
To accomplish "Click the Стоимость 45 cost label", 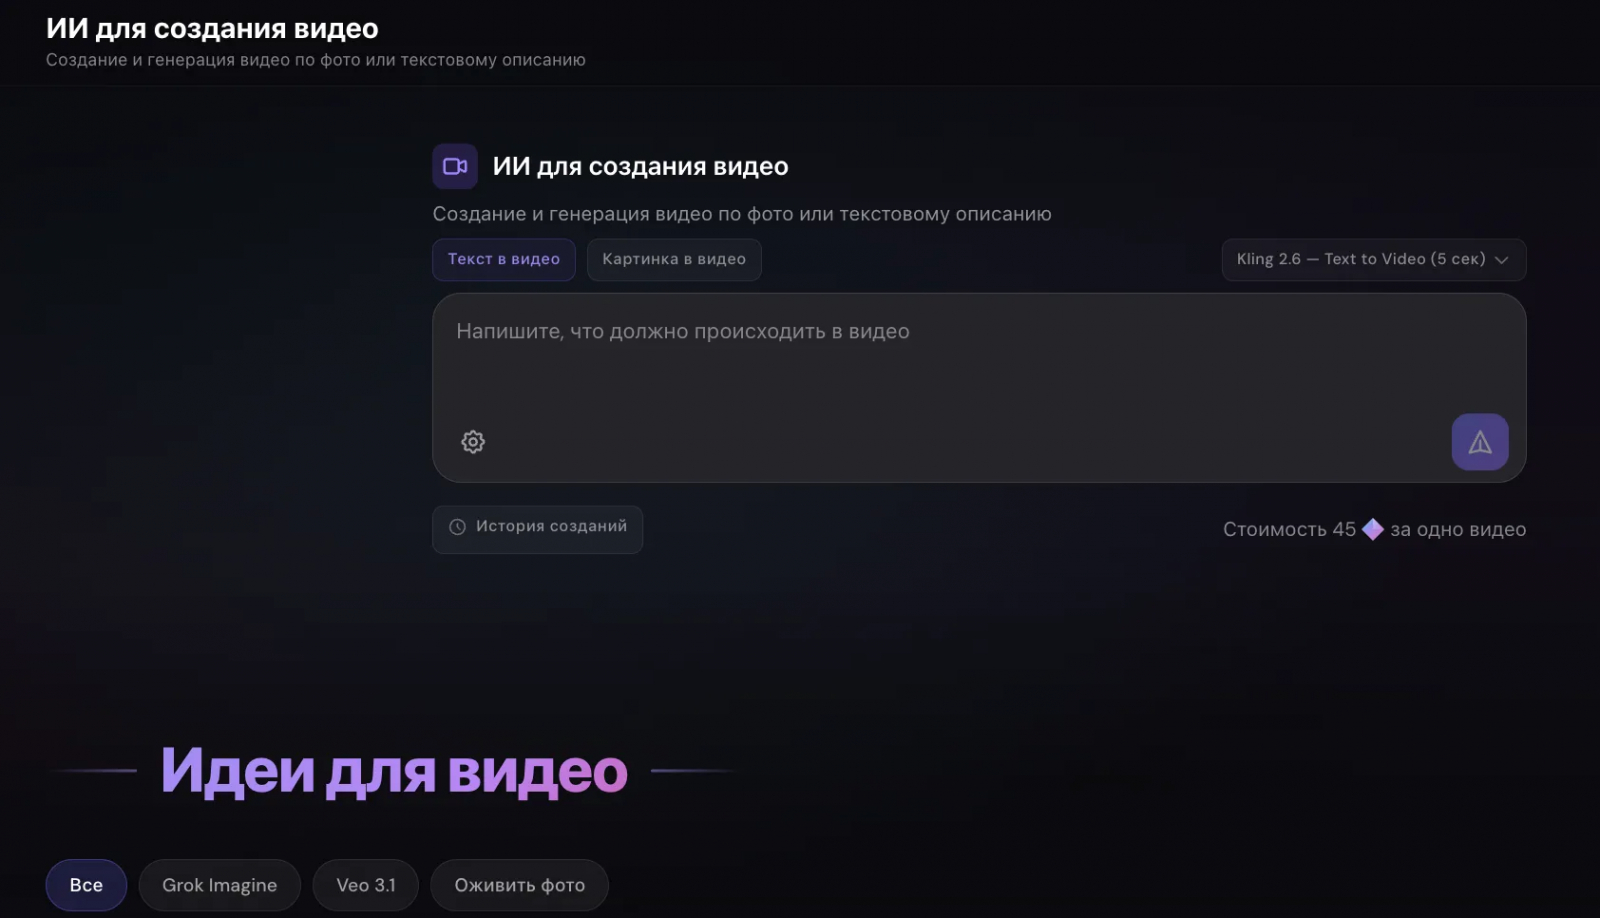I will tap(1289, 529).
